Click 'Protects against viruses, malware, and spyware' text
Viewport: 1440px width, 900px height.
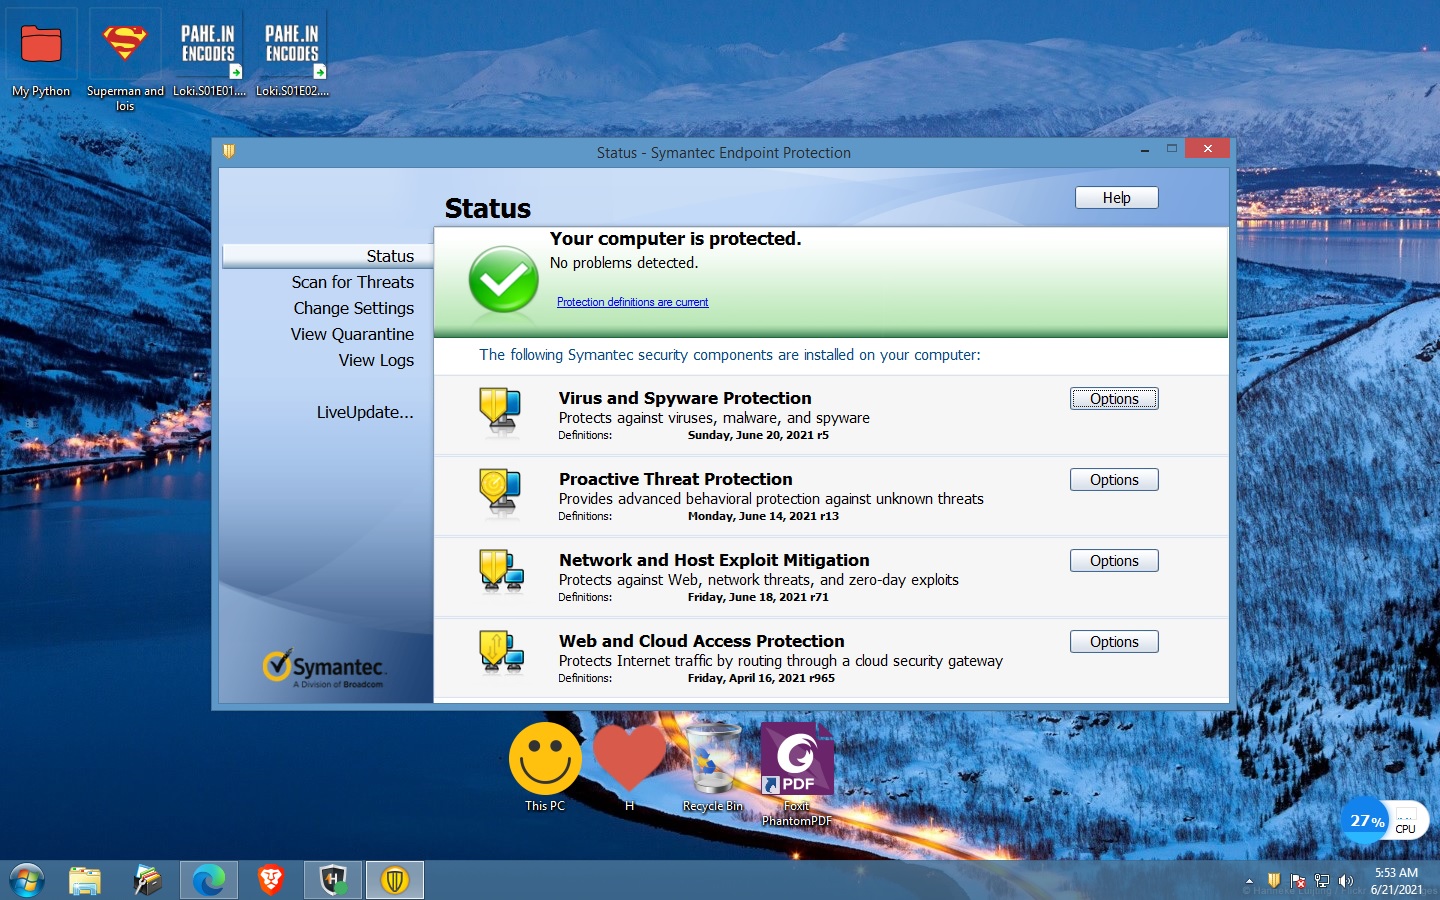click(714, 418)
